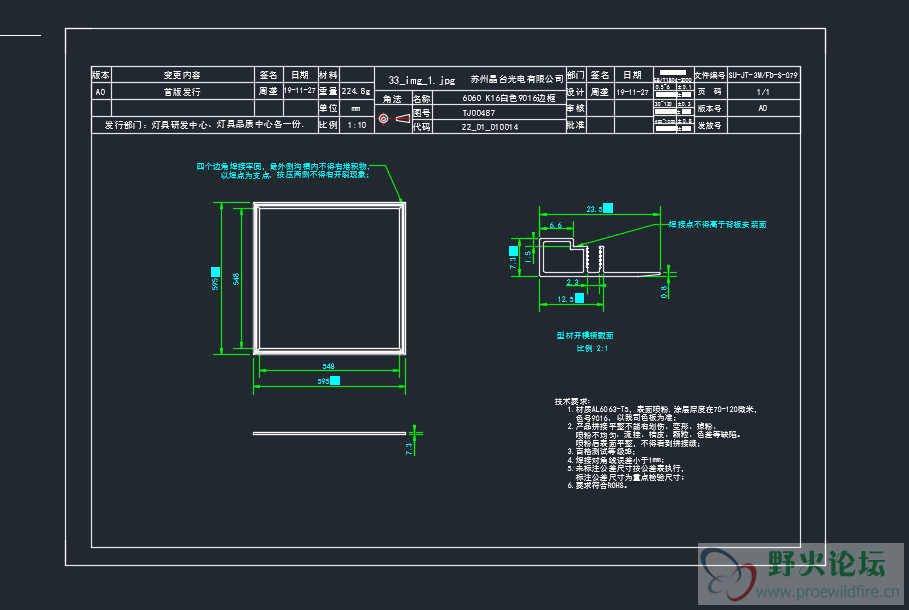Click the "发行部门：灯具研发中心" distribution note

(204, 125)
